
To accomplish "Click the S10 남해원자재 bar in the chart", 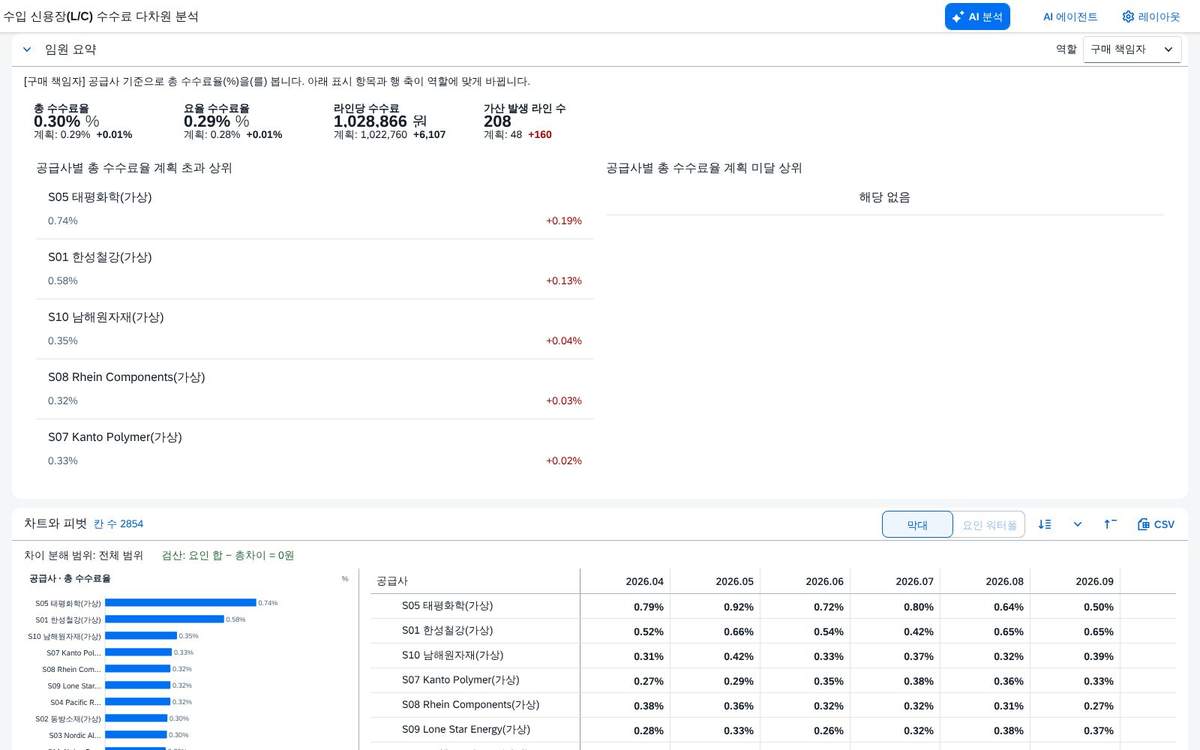I will (x=141, y=636).
